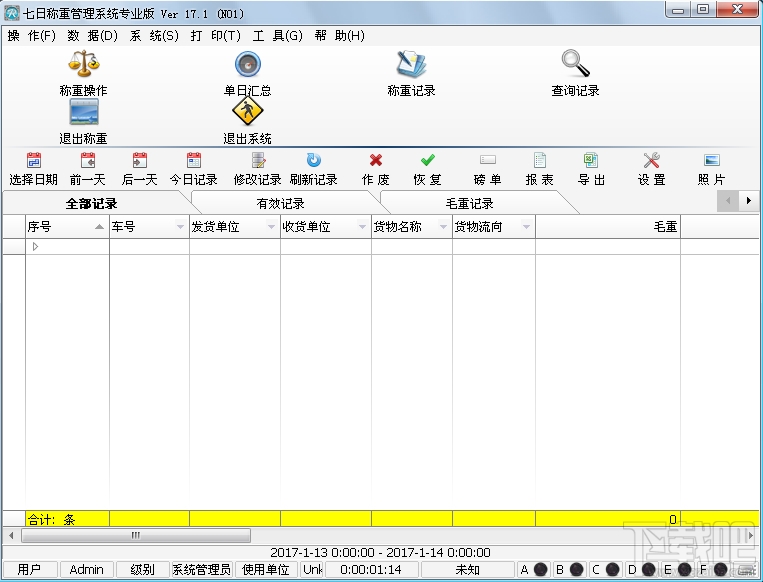Click indicator light B in status bar
This screenshot has height=582, width=763.
[x=577, y=569]
